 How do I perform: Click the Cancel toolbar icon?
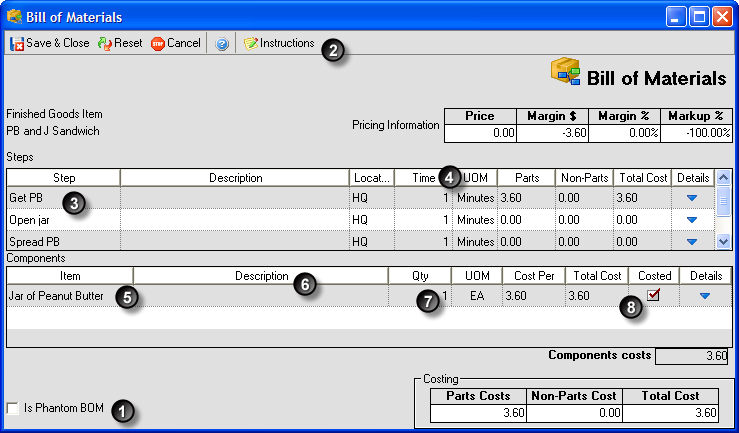[158, 44]
